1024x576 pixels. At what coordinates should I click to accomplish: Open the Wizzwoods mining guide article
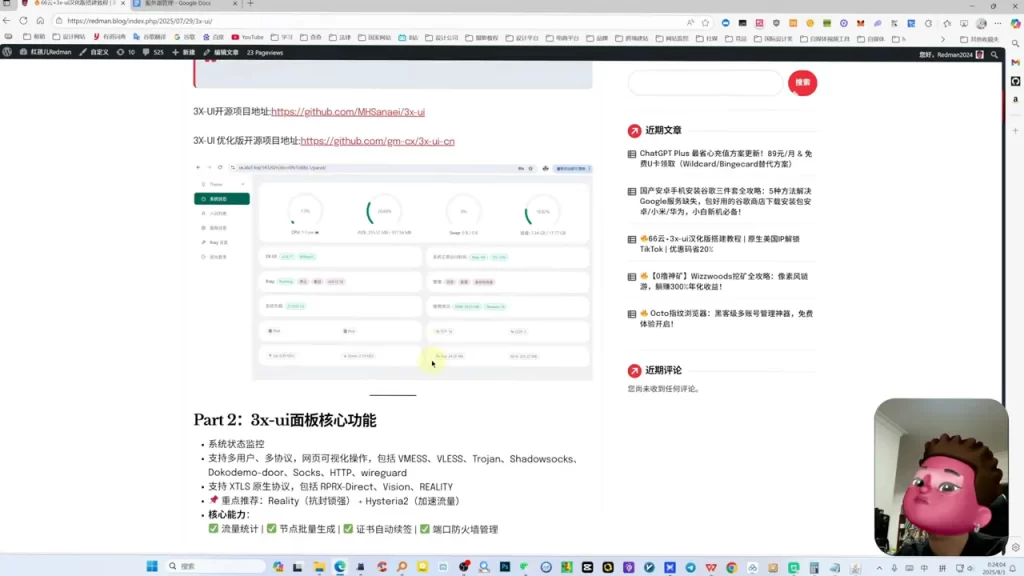click(x=724, y=281)
